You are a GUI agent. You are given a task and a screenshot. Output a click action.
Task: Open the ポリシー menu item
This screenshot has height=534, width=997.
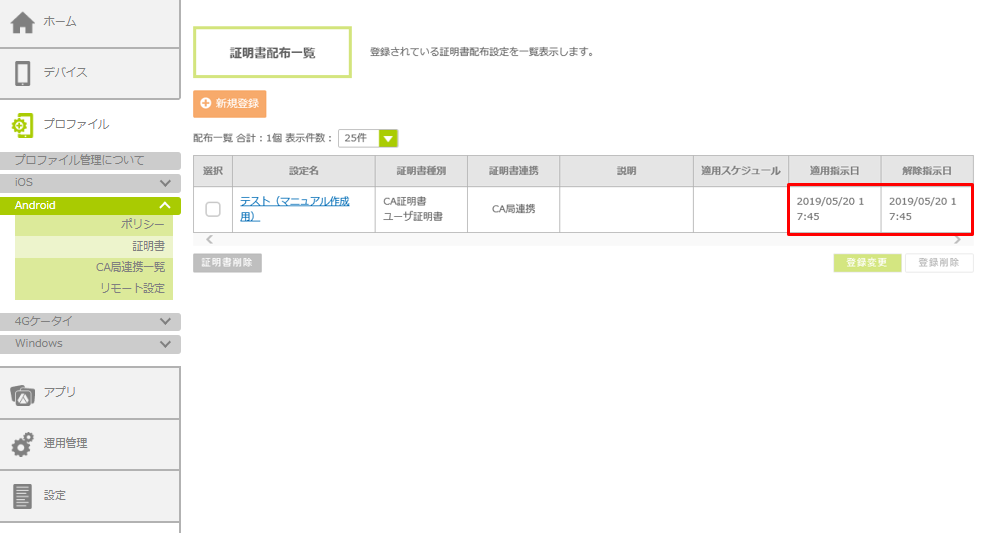[x=142, y=225]
